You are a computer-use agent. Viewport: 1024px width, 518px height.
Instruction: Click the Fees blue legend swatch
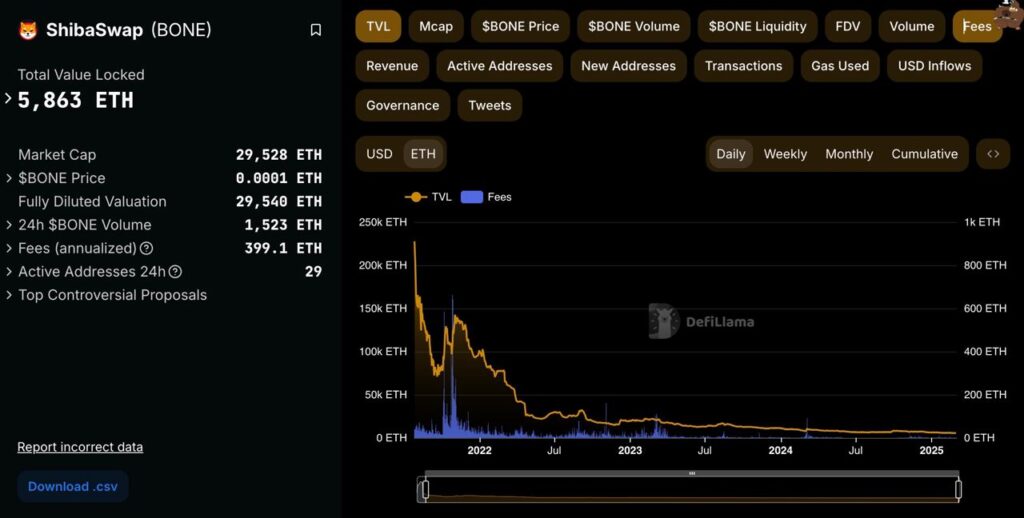pyautogui.click(x=472, y=197)
